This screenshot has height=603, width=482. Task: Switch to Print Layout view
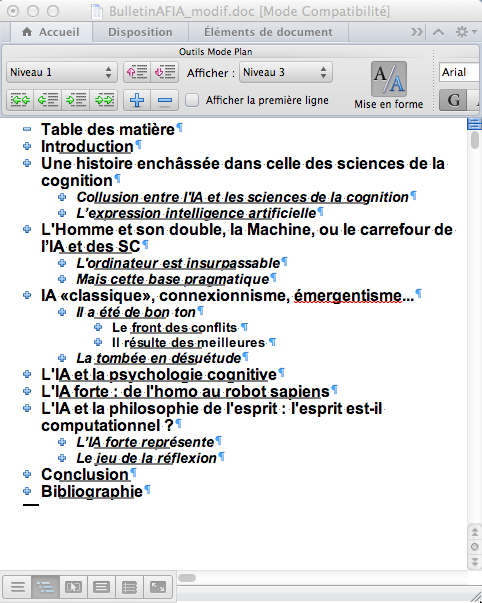click(101, 587)
